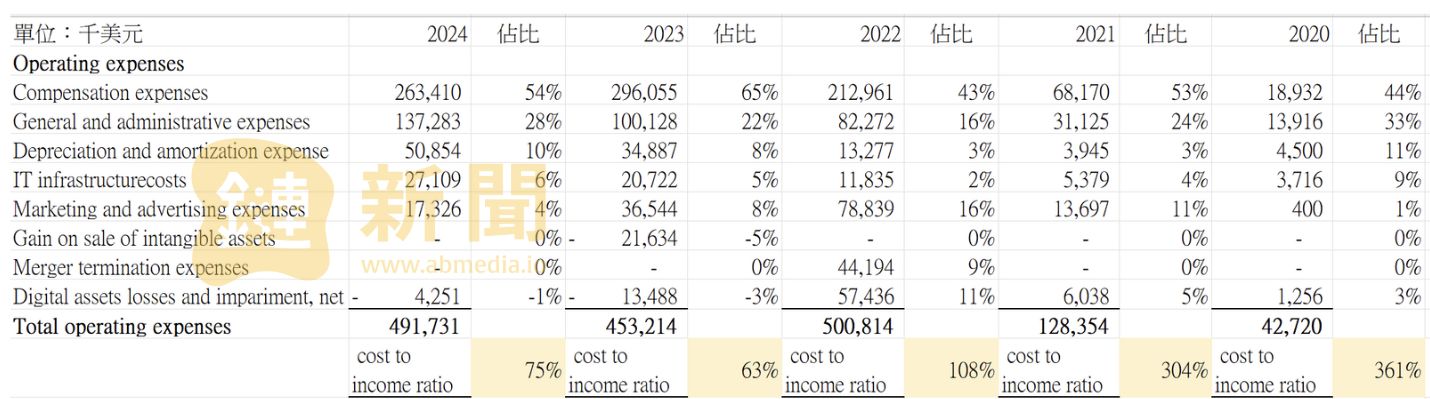The image size is (1430, 399).
Task: Click the 2020 column header
Action: click(x=1309, y=34)
